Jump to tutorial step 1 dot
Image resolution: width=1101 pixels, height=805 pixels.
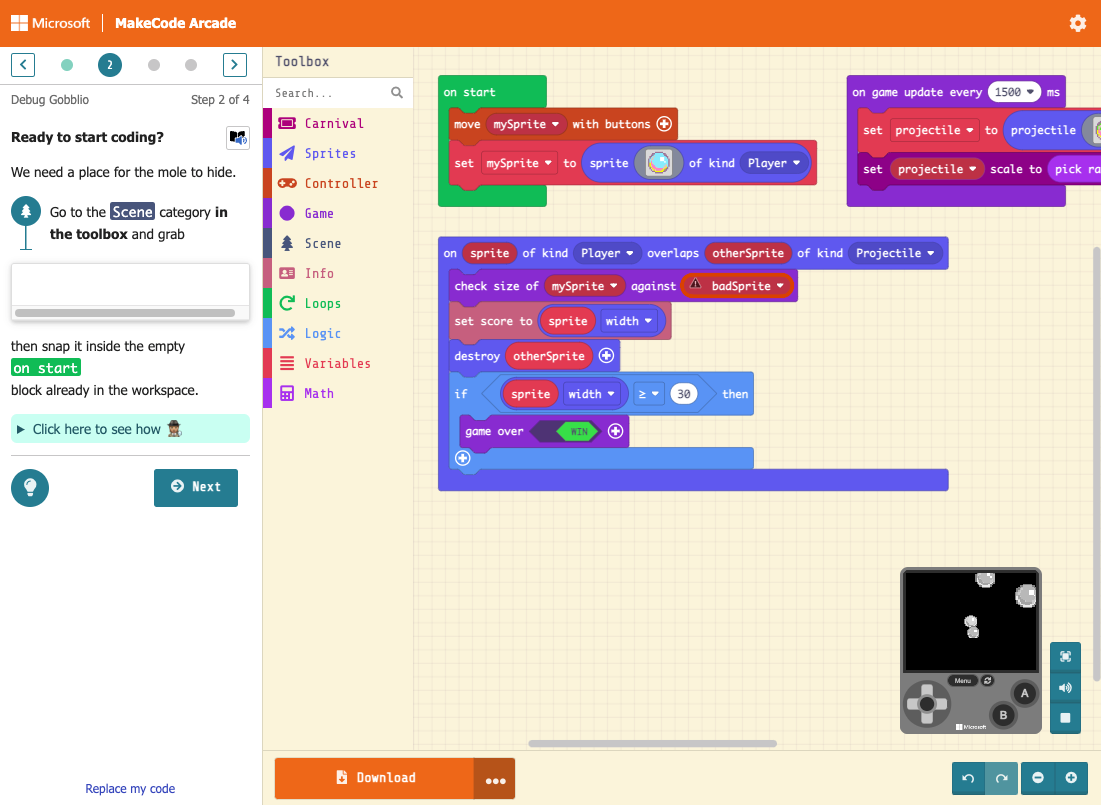[67, 65]
